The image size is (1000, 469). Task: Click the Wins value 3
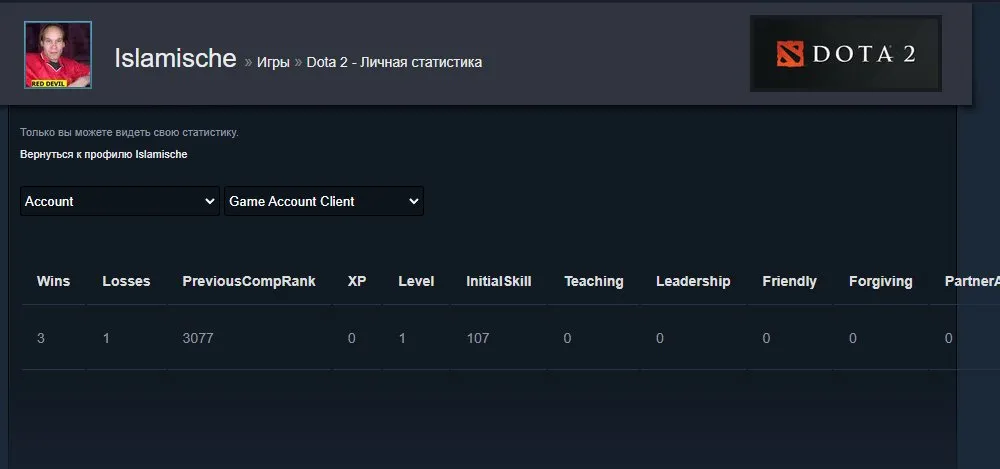pyautogui.click(x=41, y=338)
